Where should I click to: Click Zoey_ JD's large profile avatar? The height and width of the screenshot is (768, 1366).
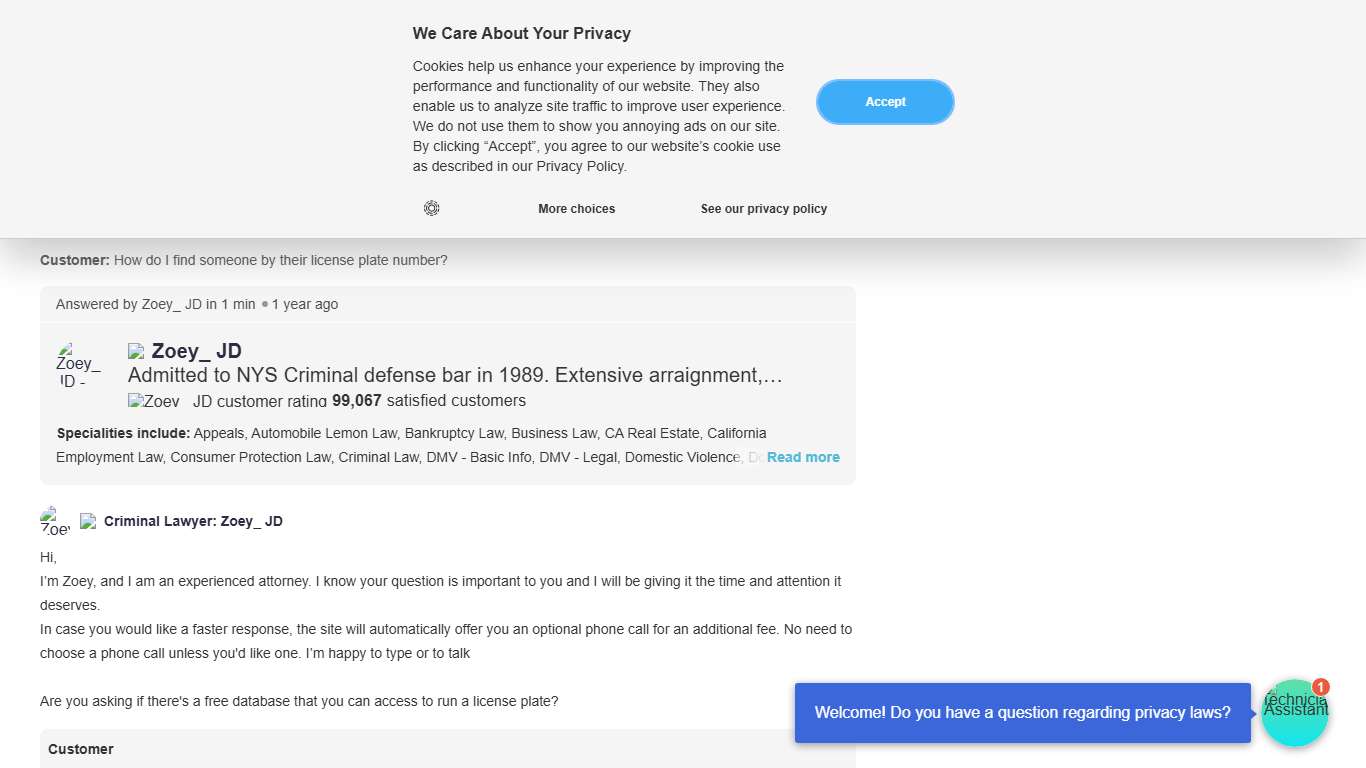78,365
